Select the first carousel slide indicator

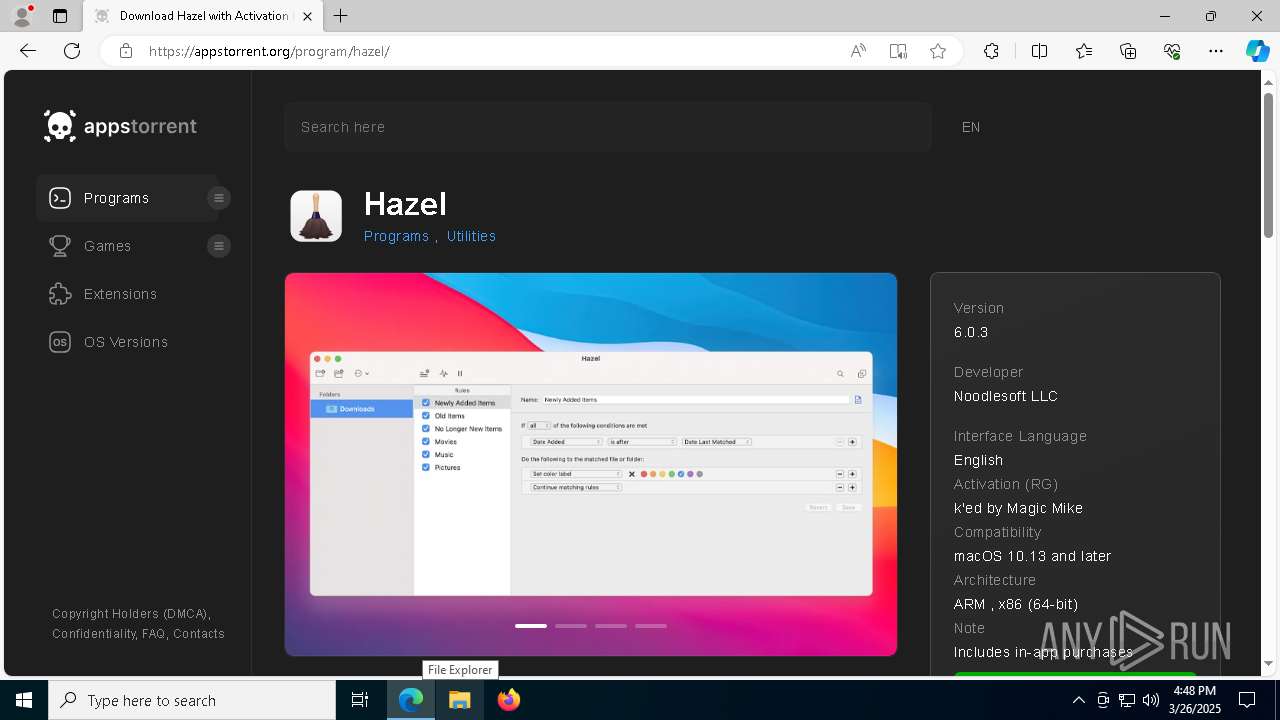531,626
